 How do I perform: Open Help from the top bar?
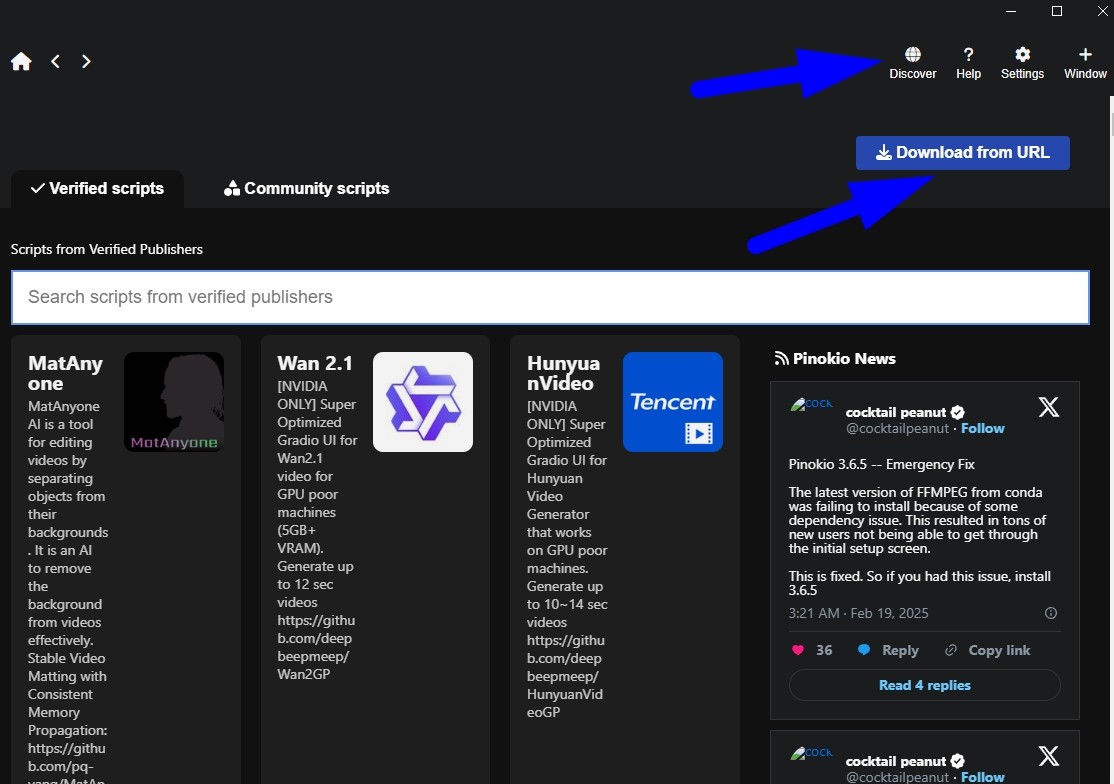pos(968,63)
